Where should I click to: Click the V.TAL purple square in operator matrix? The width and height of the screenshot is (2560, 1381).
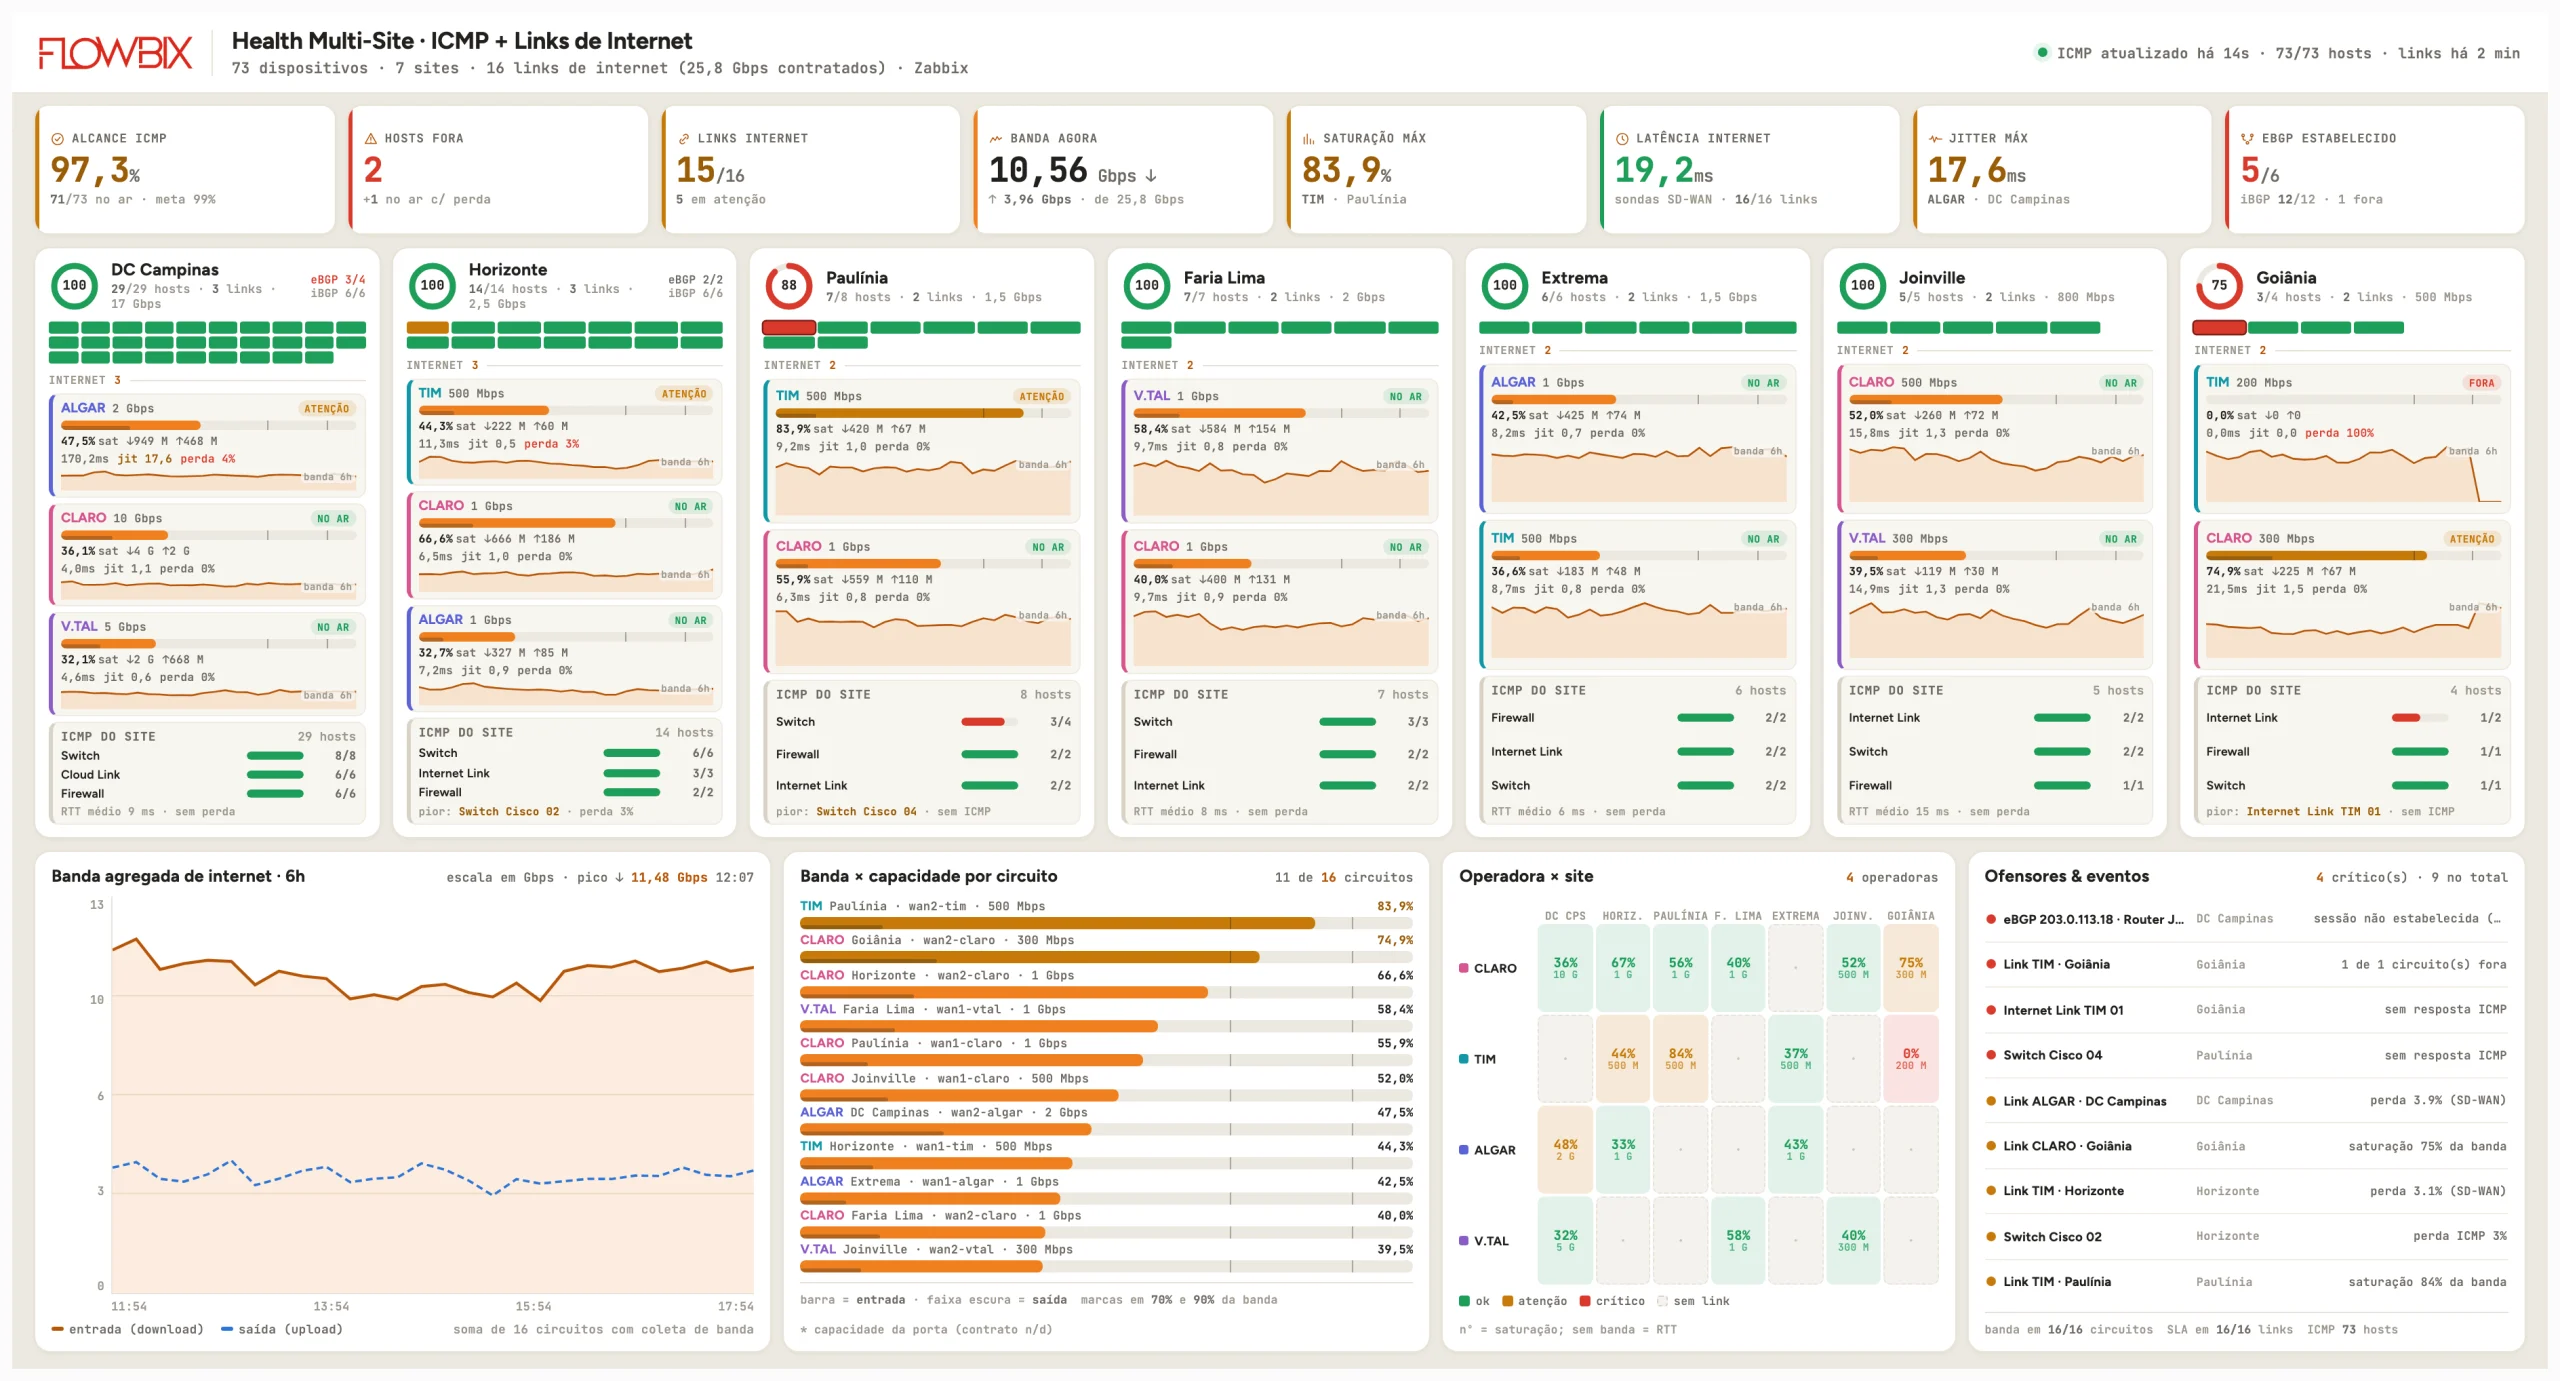click(x=1464, y=1241)
